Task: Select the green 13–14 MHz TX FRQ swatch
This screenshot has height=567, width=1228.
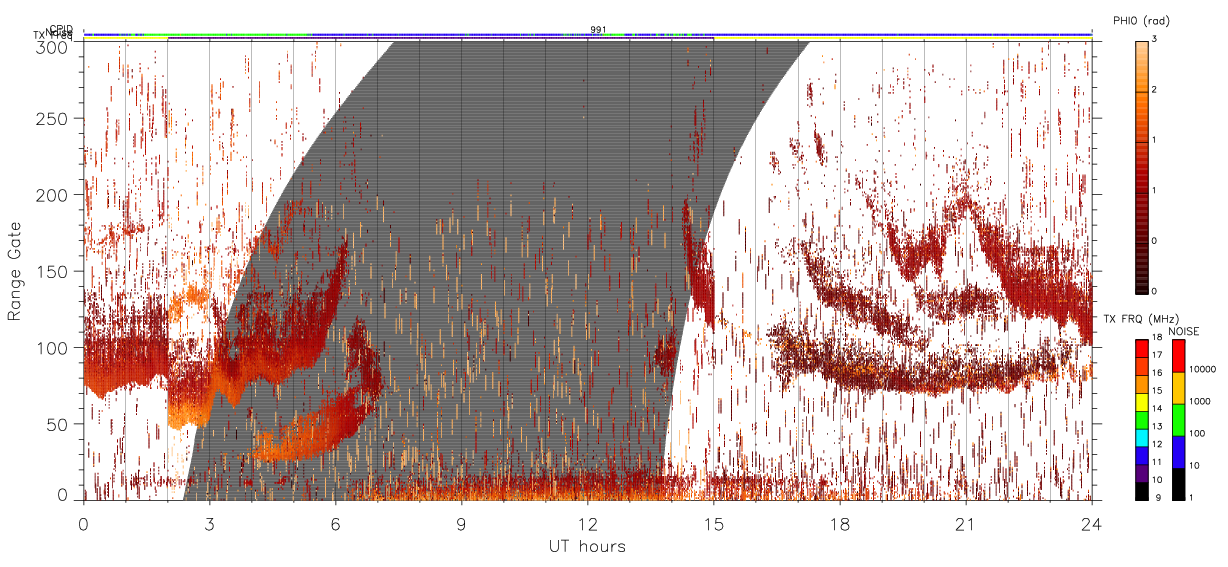Action: pos(1141,420)
